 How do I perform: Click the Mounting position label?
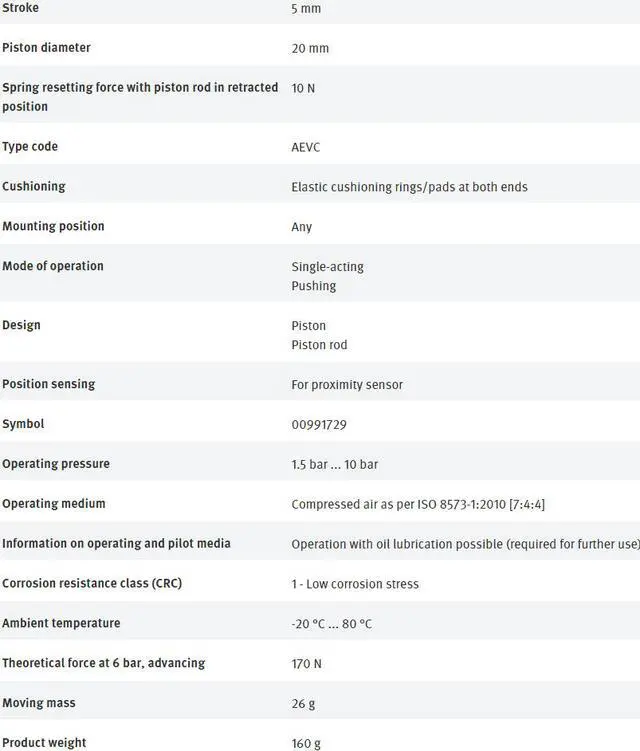click(x=53, y=226)
